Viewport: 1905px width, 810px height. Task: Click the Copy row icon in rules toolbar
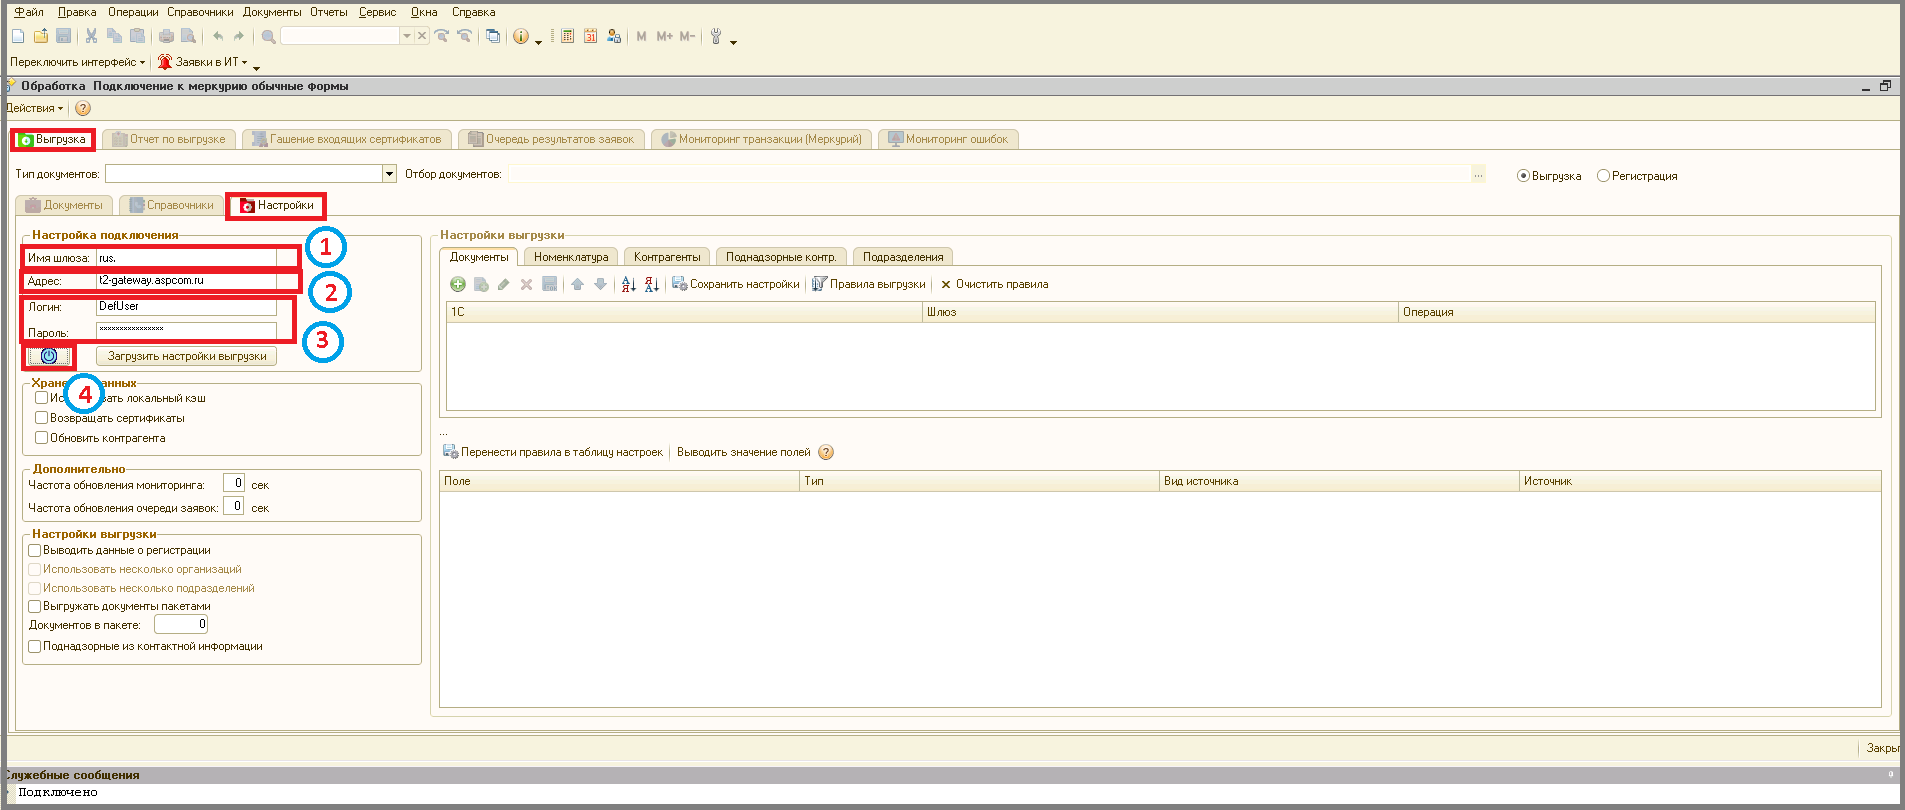pos(481,284)
